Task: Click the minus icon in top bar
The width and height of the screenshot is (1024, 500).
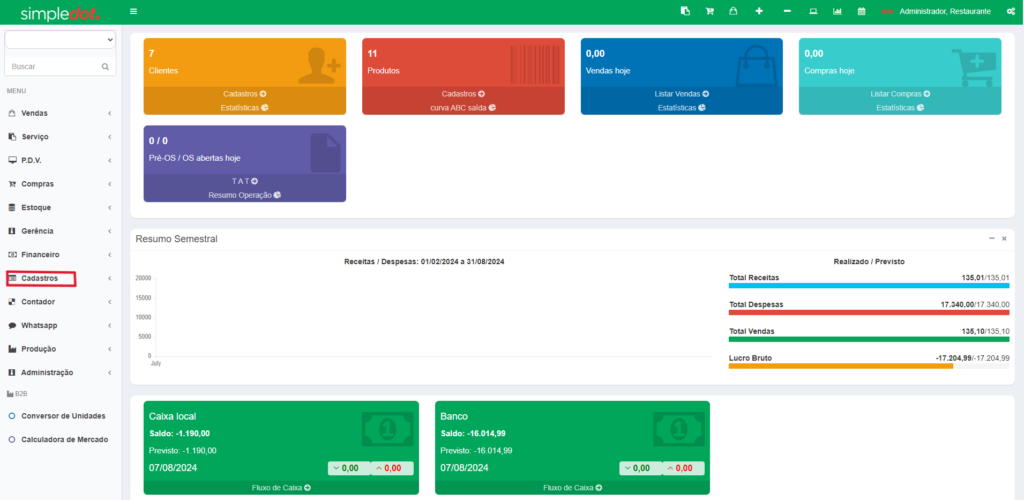Action: [x=787, y=11]
